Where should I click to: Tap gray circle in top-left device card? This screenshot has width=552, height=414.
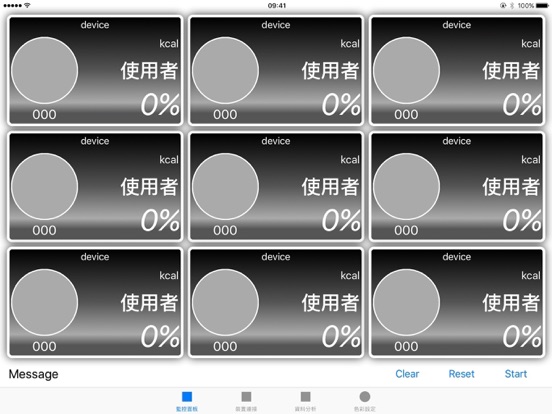44,70
